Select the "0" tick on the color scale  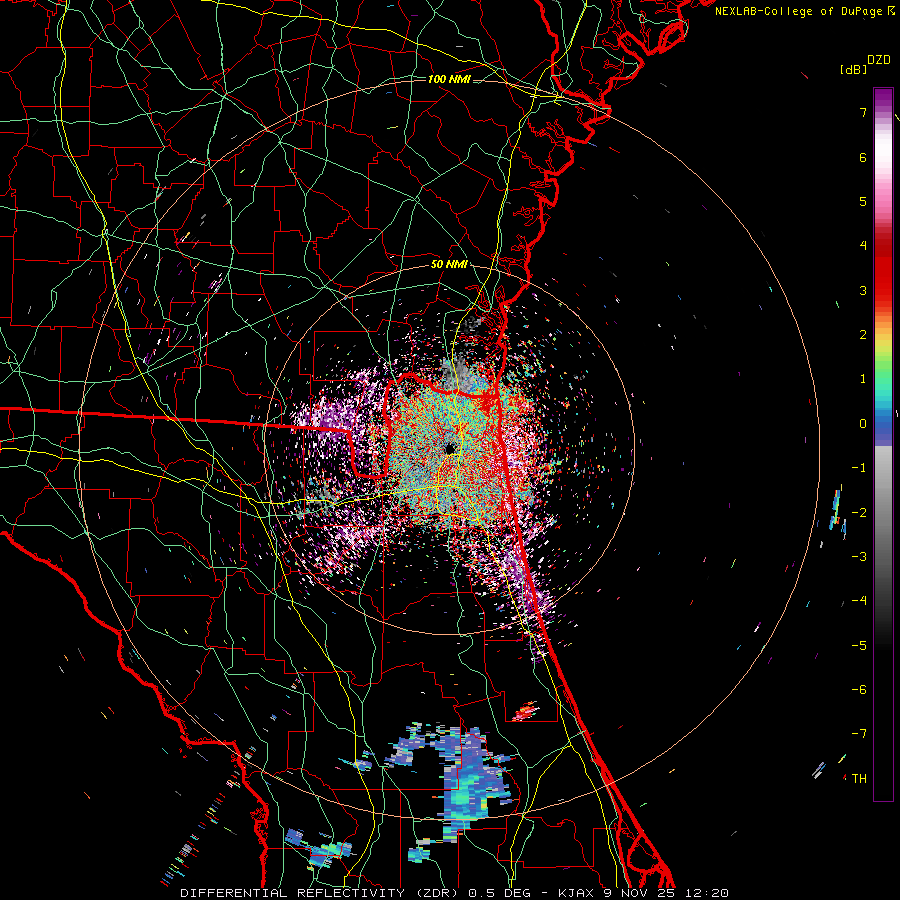click(x=863, y=424)
